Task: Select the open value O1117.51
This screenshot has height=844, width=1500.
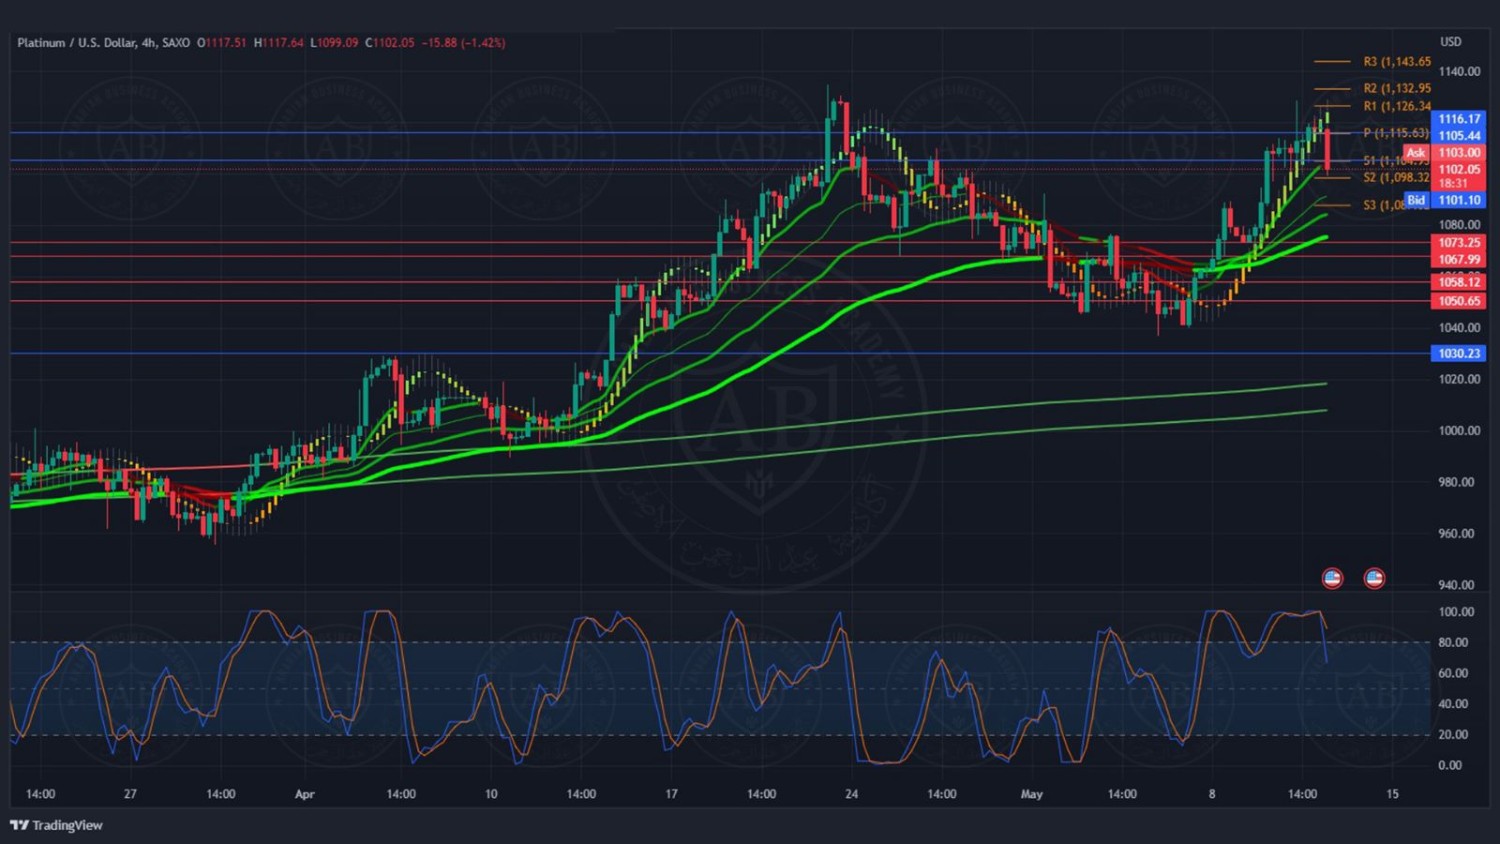Action: (x=221, y=43)
